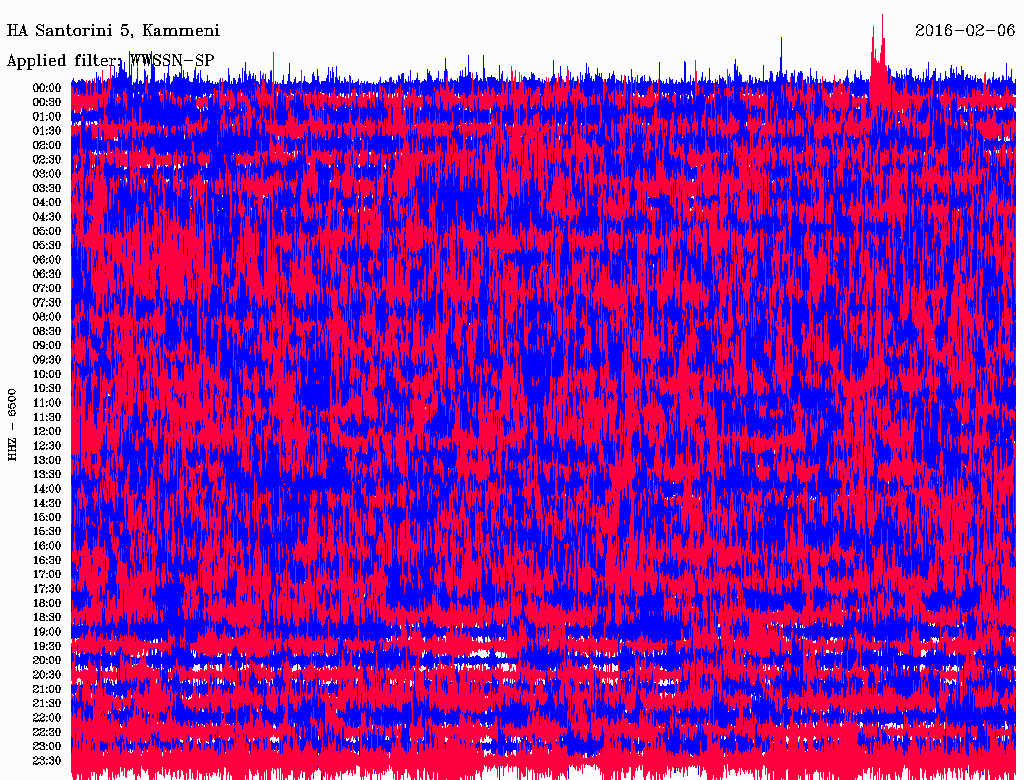
Task: Select the 14:30 time row label
Action: click(46, 503)
